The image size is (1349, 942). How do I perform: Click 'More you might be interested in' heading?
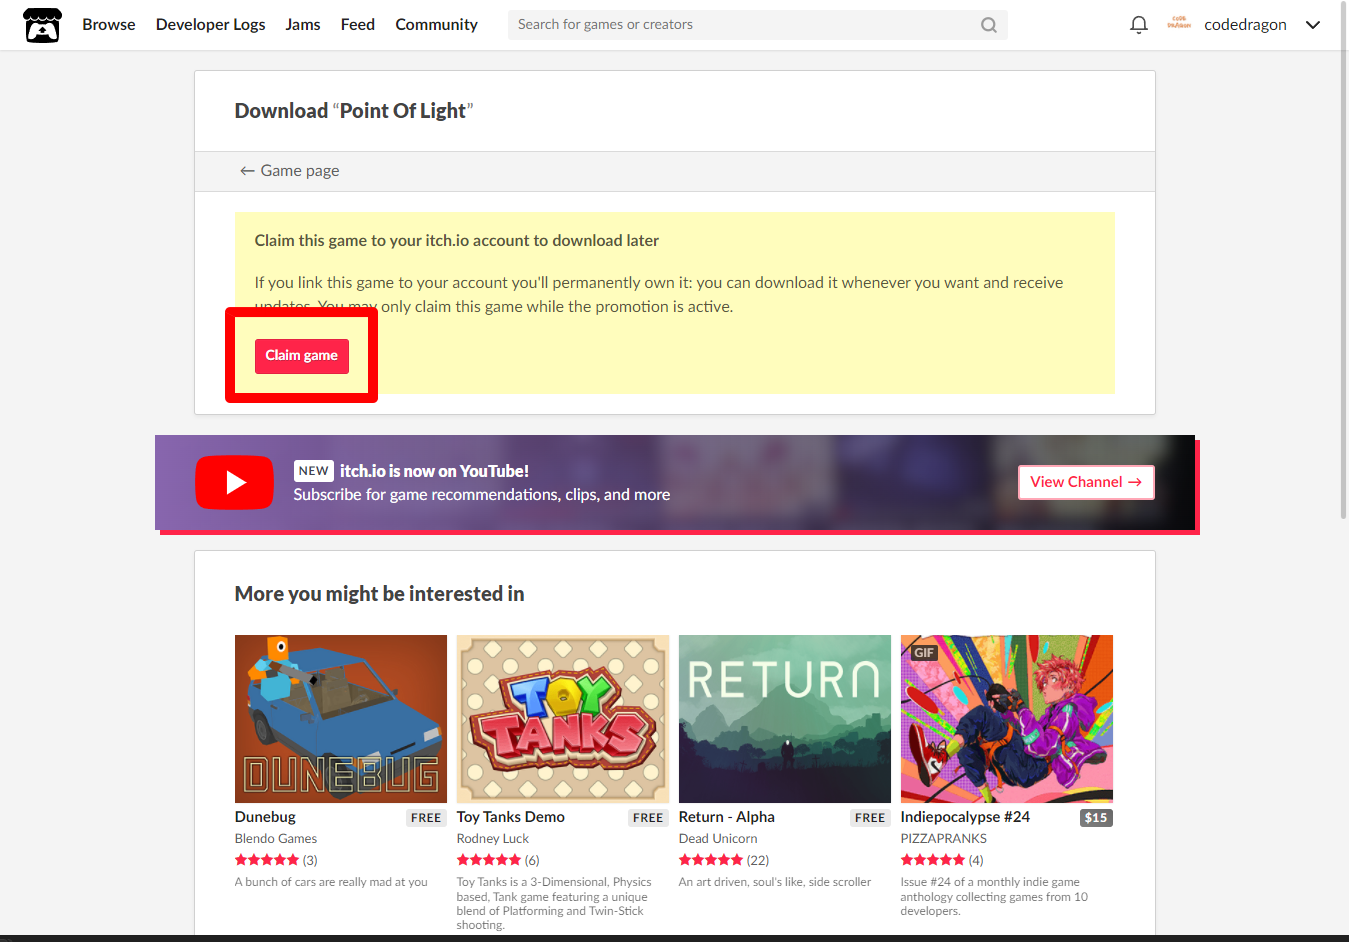[x=379, y=594]
